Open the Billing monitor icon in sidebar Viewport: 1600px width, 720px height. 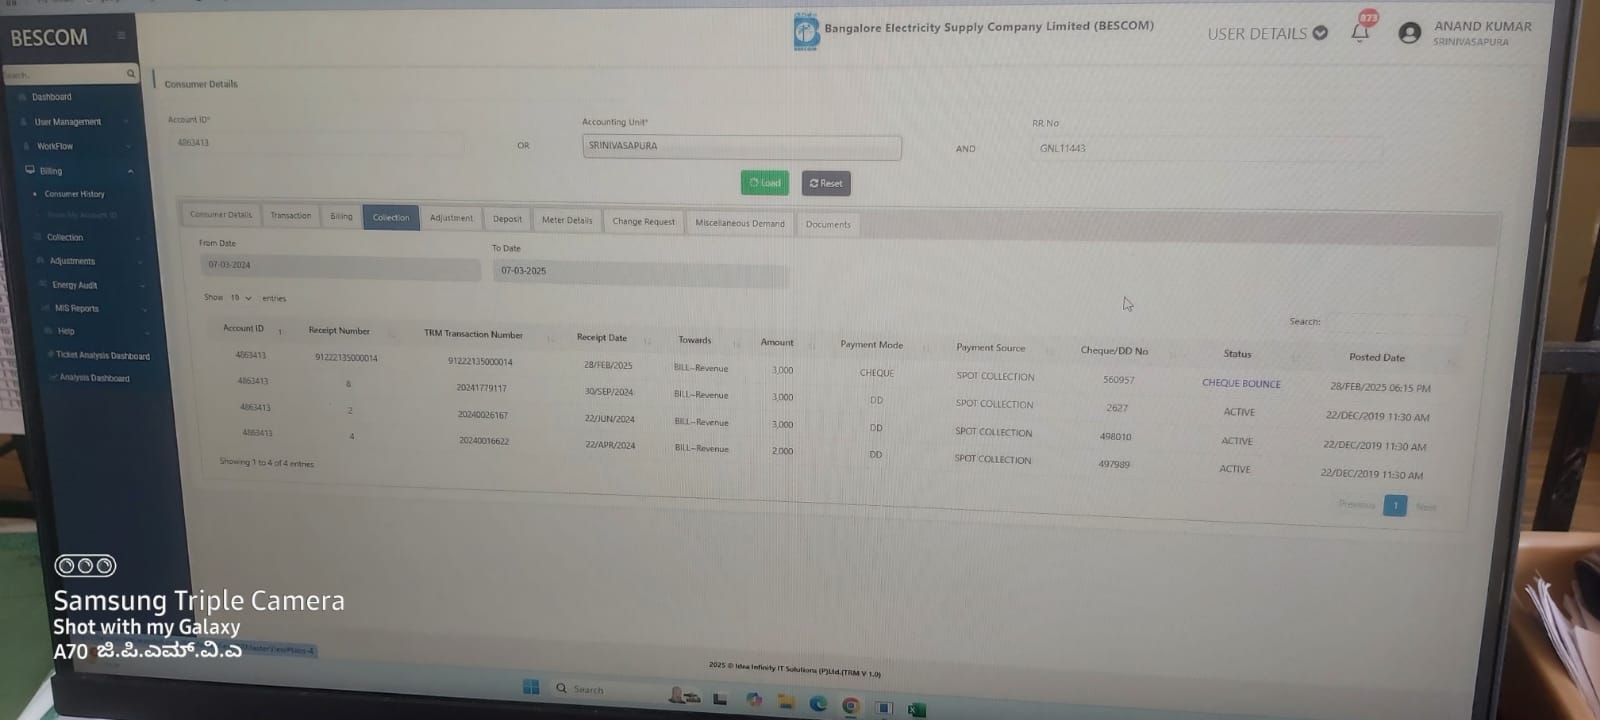pos(30,170)
